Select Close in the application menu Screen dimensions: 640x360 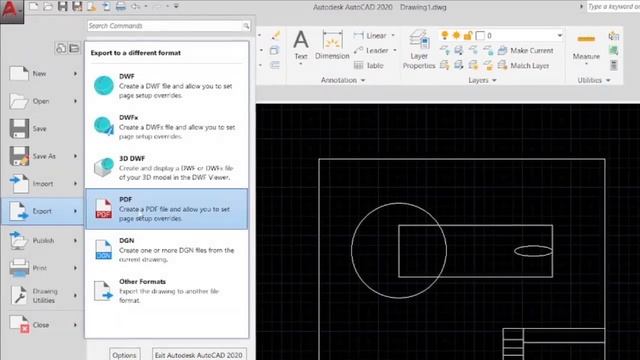click(x=42, y=325)
